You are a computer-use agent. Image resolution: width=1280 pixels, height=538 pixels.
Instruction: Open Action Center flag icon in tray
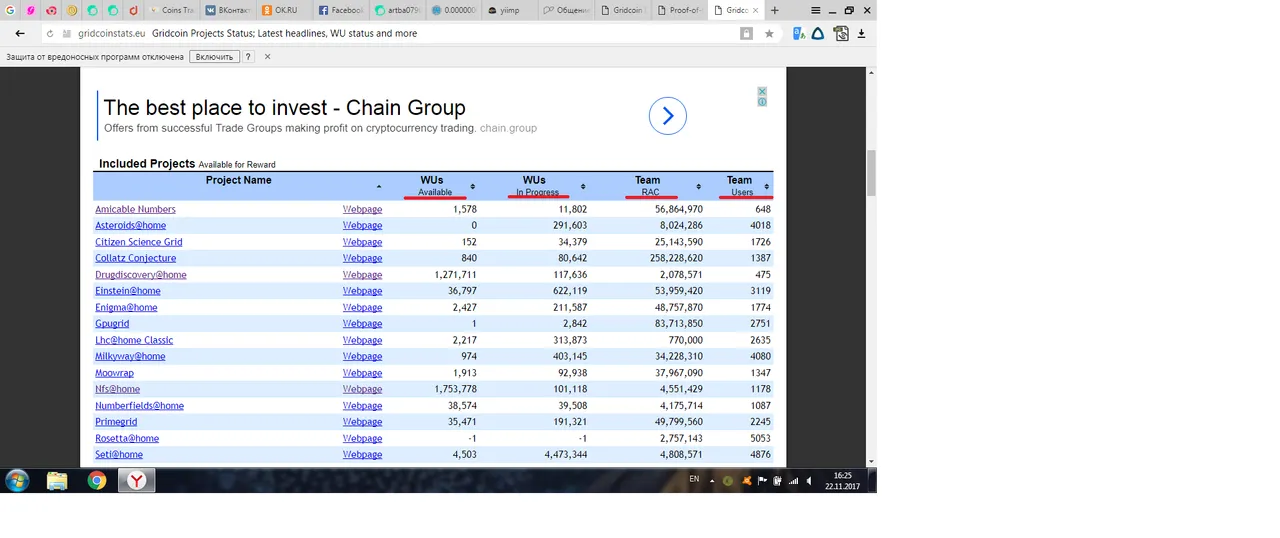click(762, 481)
